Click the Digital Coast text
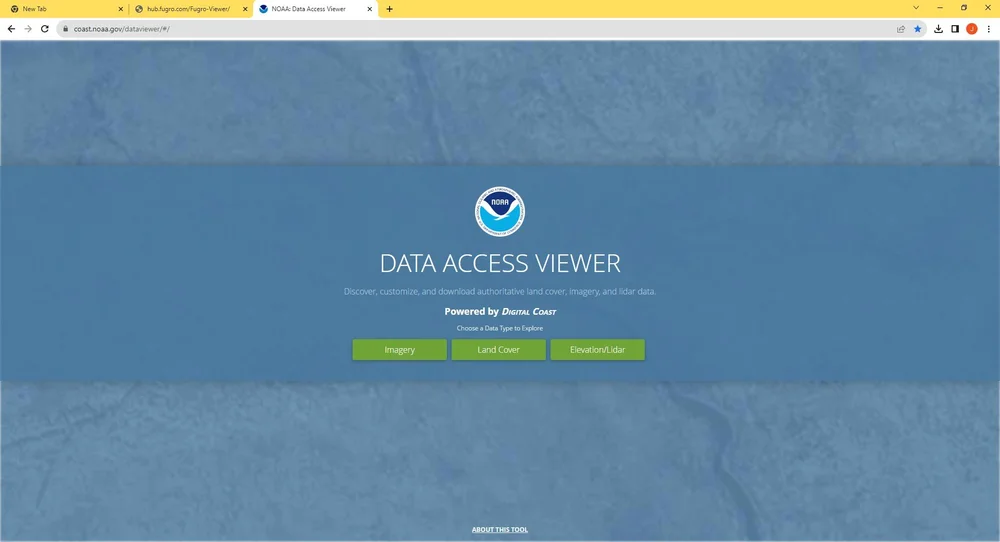 click(x=529, y=312)
